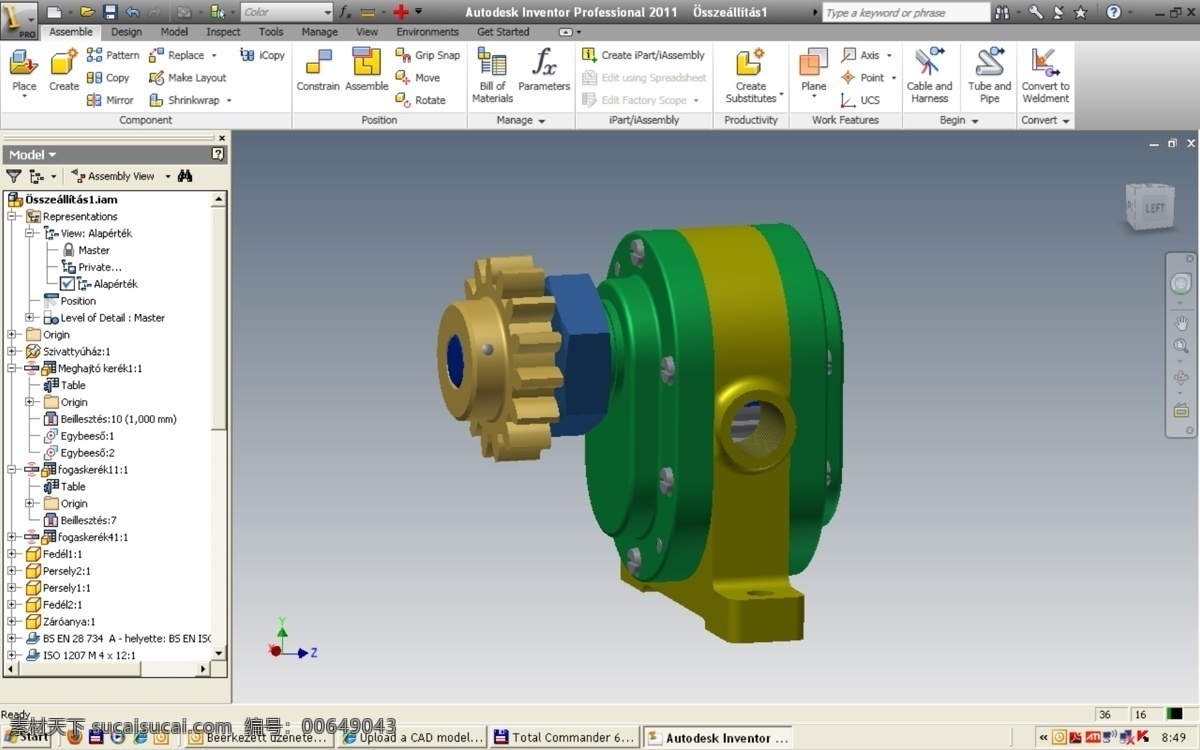The image size is (1200, 750).
Task: Collapse the Meghajtó kerék1:1 node
Action: (x=12, y=368)
